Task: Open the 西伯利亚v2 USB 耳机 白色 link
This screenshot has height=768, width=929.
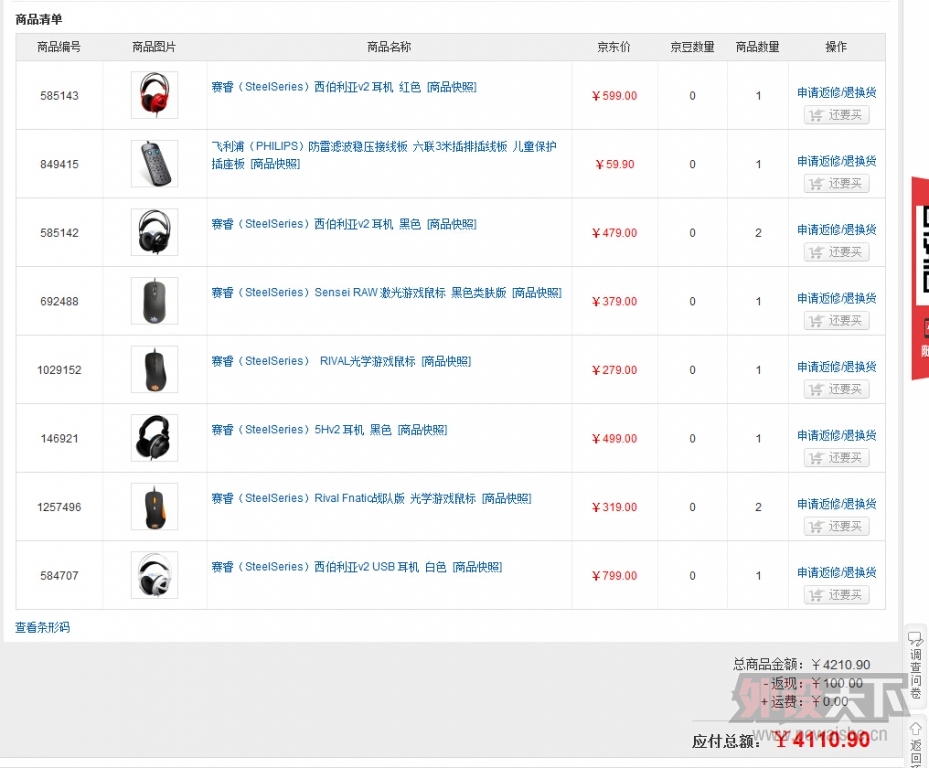Action: tap(329, 567)
